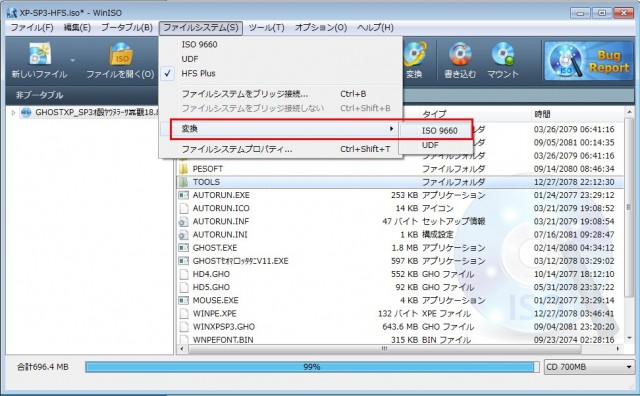Click the MOUSE.EXE application icon
This screenshot has height=396, width=640.
click(x=184, y=300)
